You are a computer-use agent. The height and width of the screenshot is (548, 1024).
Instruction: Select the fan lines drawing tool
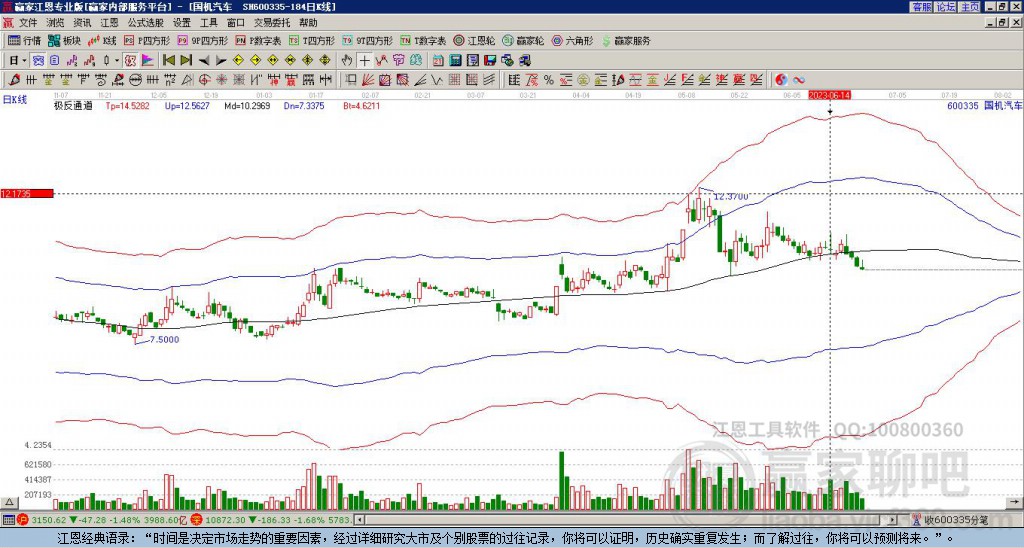(368, 80)
